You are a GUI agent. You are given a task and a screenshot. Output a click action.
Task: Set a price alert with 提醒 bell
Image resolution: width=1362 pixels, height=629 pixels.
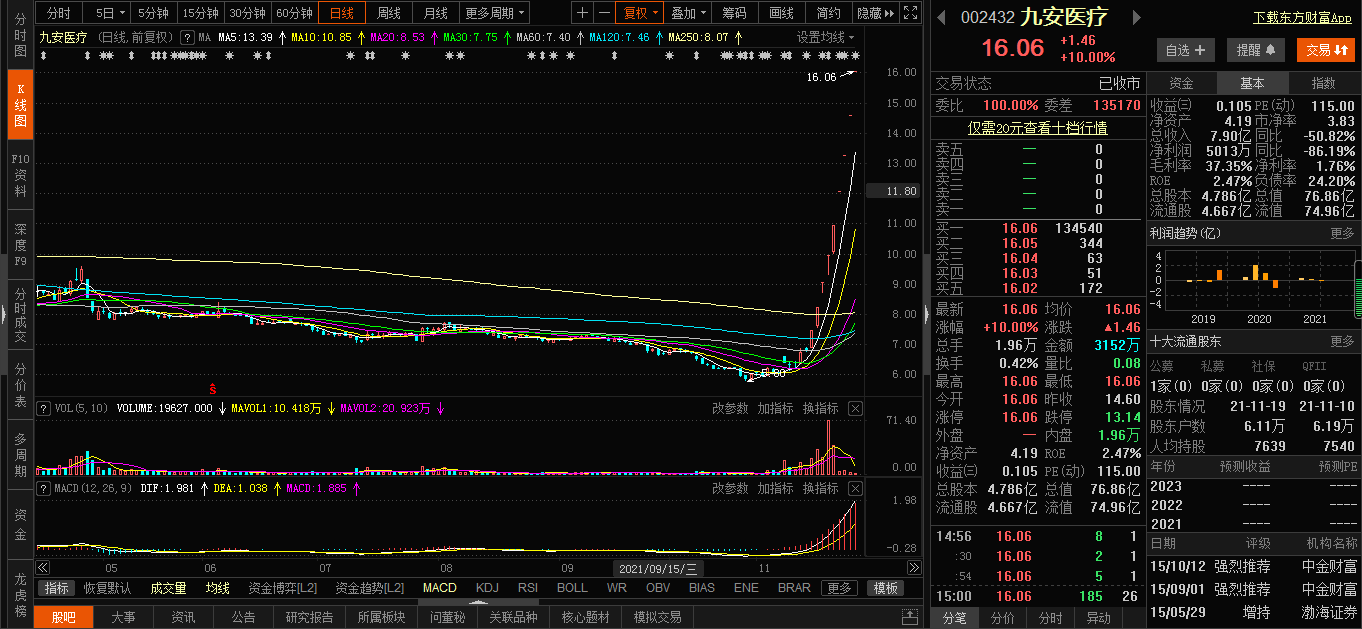pyautogui.click(x=1256, y=49)
